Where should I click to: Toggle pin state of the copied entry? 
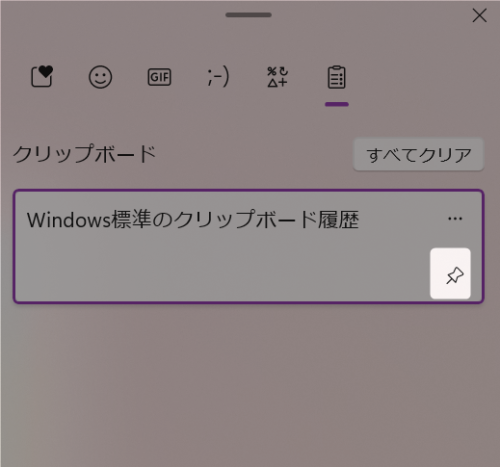pos(450,273)
